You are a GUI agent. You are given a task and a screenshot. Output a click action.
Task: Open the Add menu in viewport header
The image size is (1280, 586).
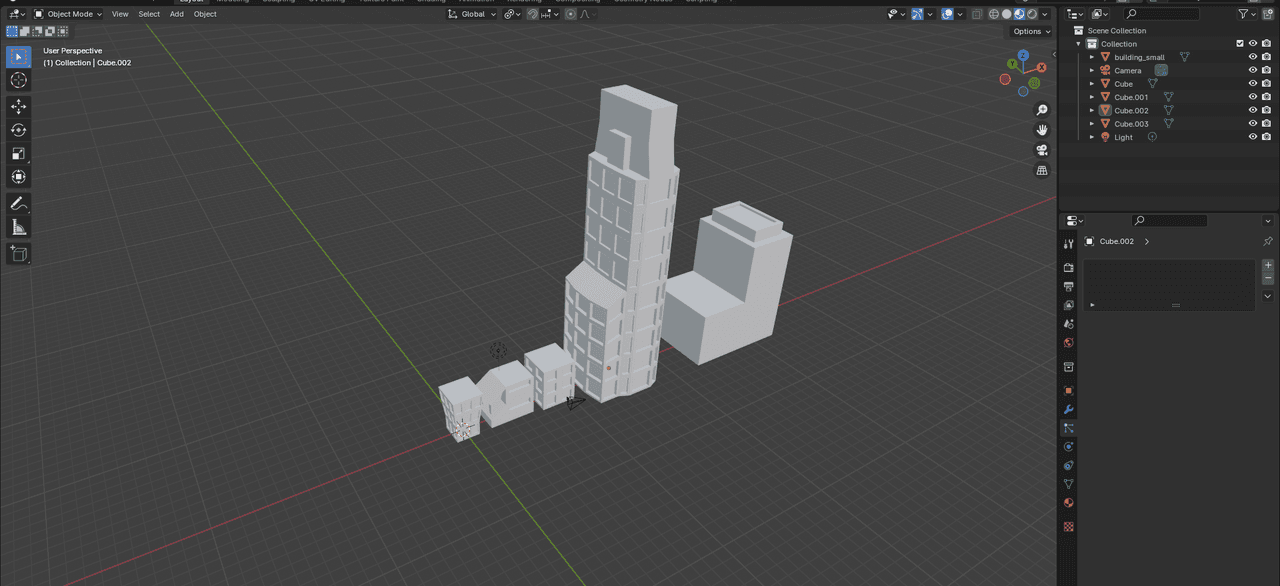pos(176,14)
